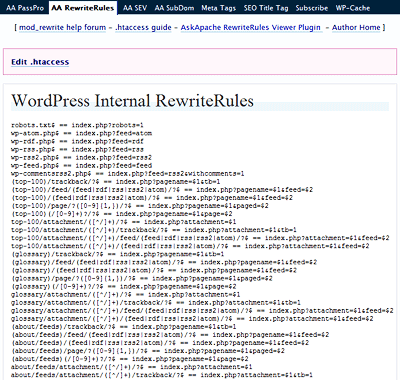
Task: Select the wp-rss.php$ rule line
Action: [77, 149]
